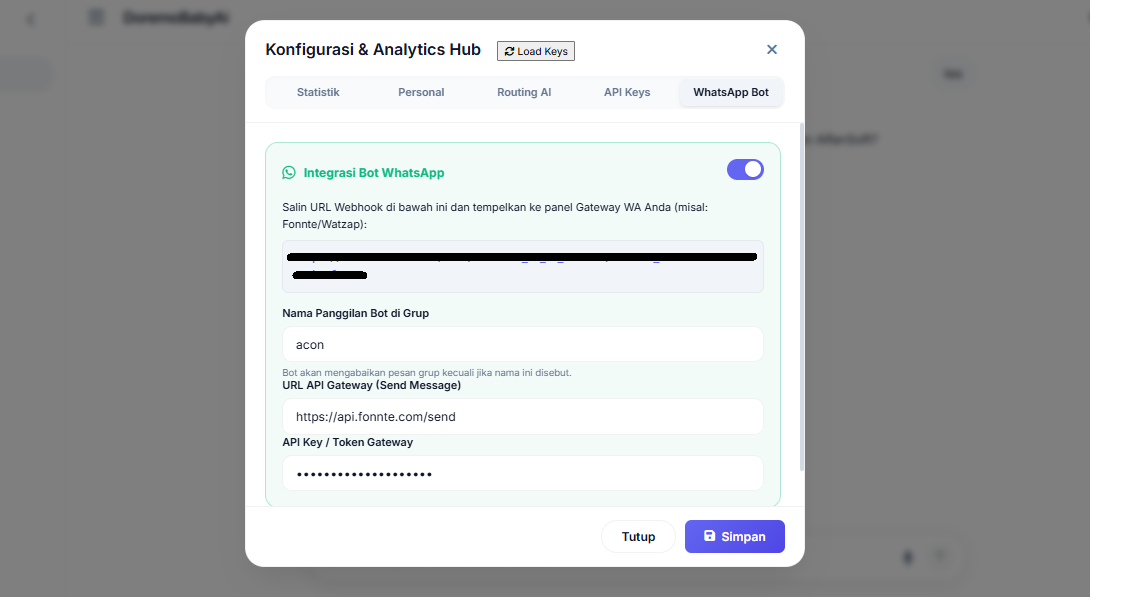Click the Load Keys button
The width and height of the screenshot is (1128, 616).
pyautogui.click(x=536, y=51)
